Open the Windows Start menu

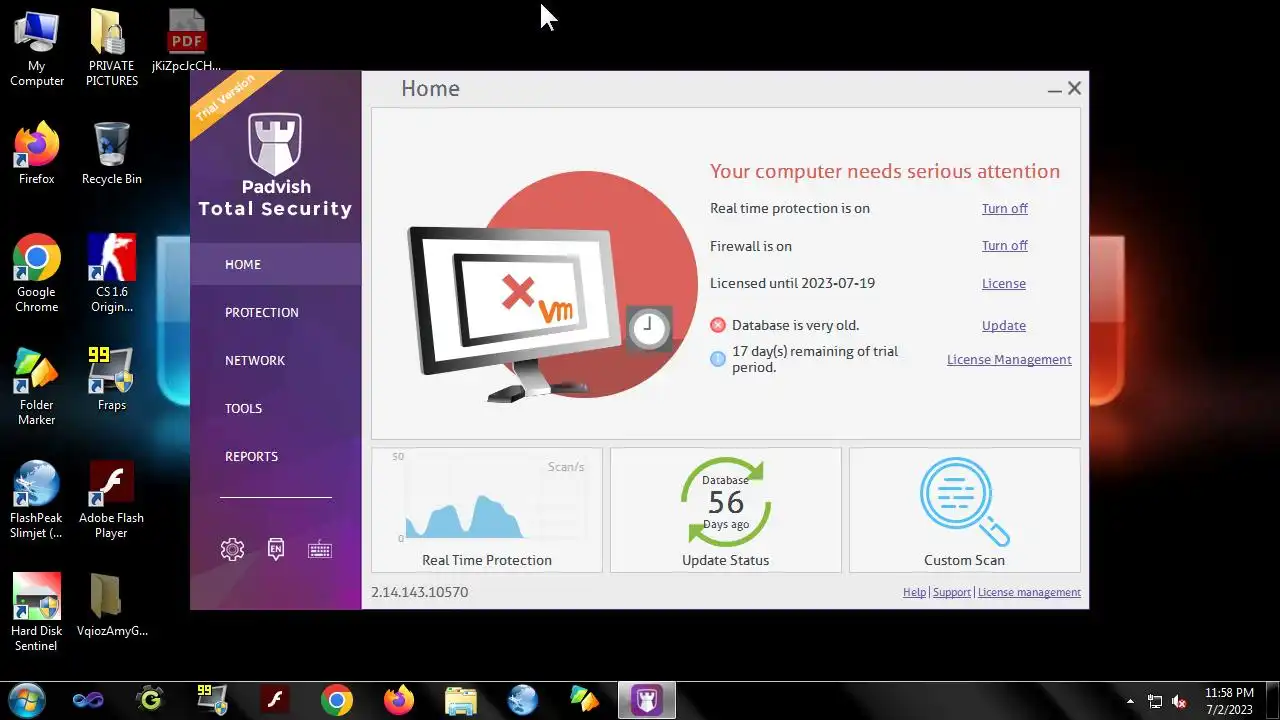coord(26,700)
